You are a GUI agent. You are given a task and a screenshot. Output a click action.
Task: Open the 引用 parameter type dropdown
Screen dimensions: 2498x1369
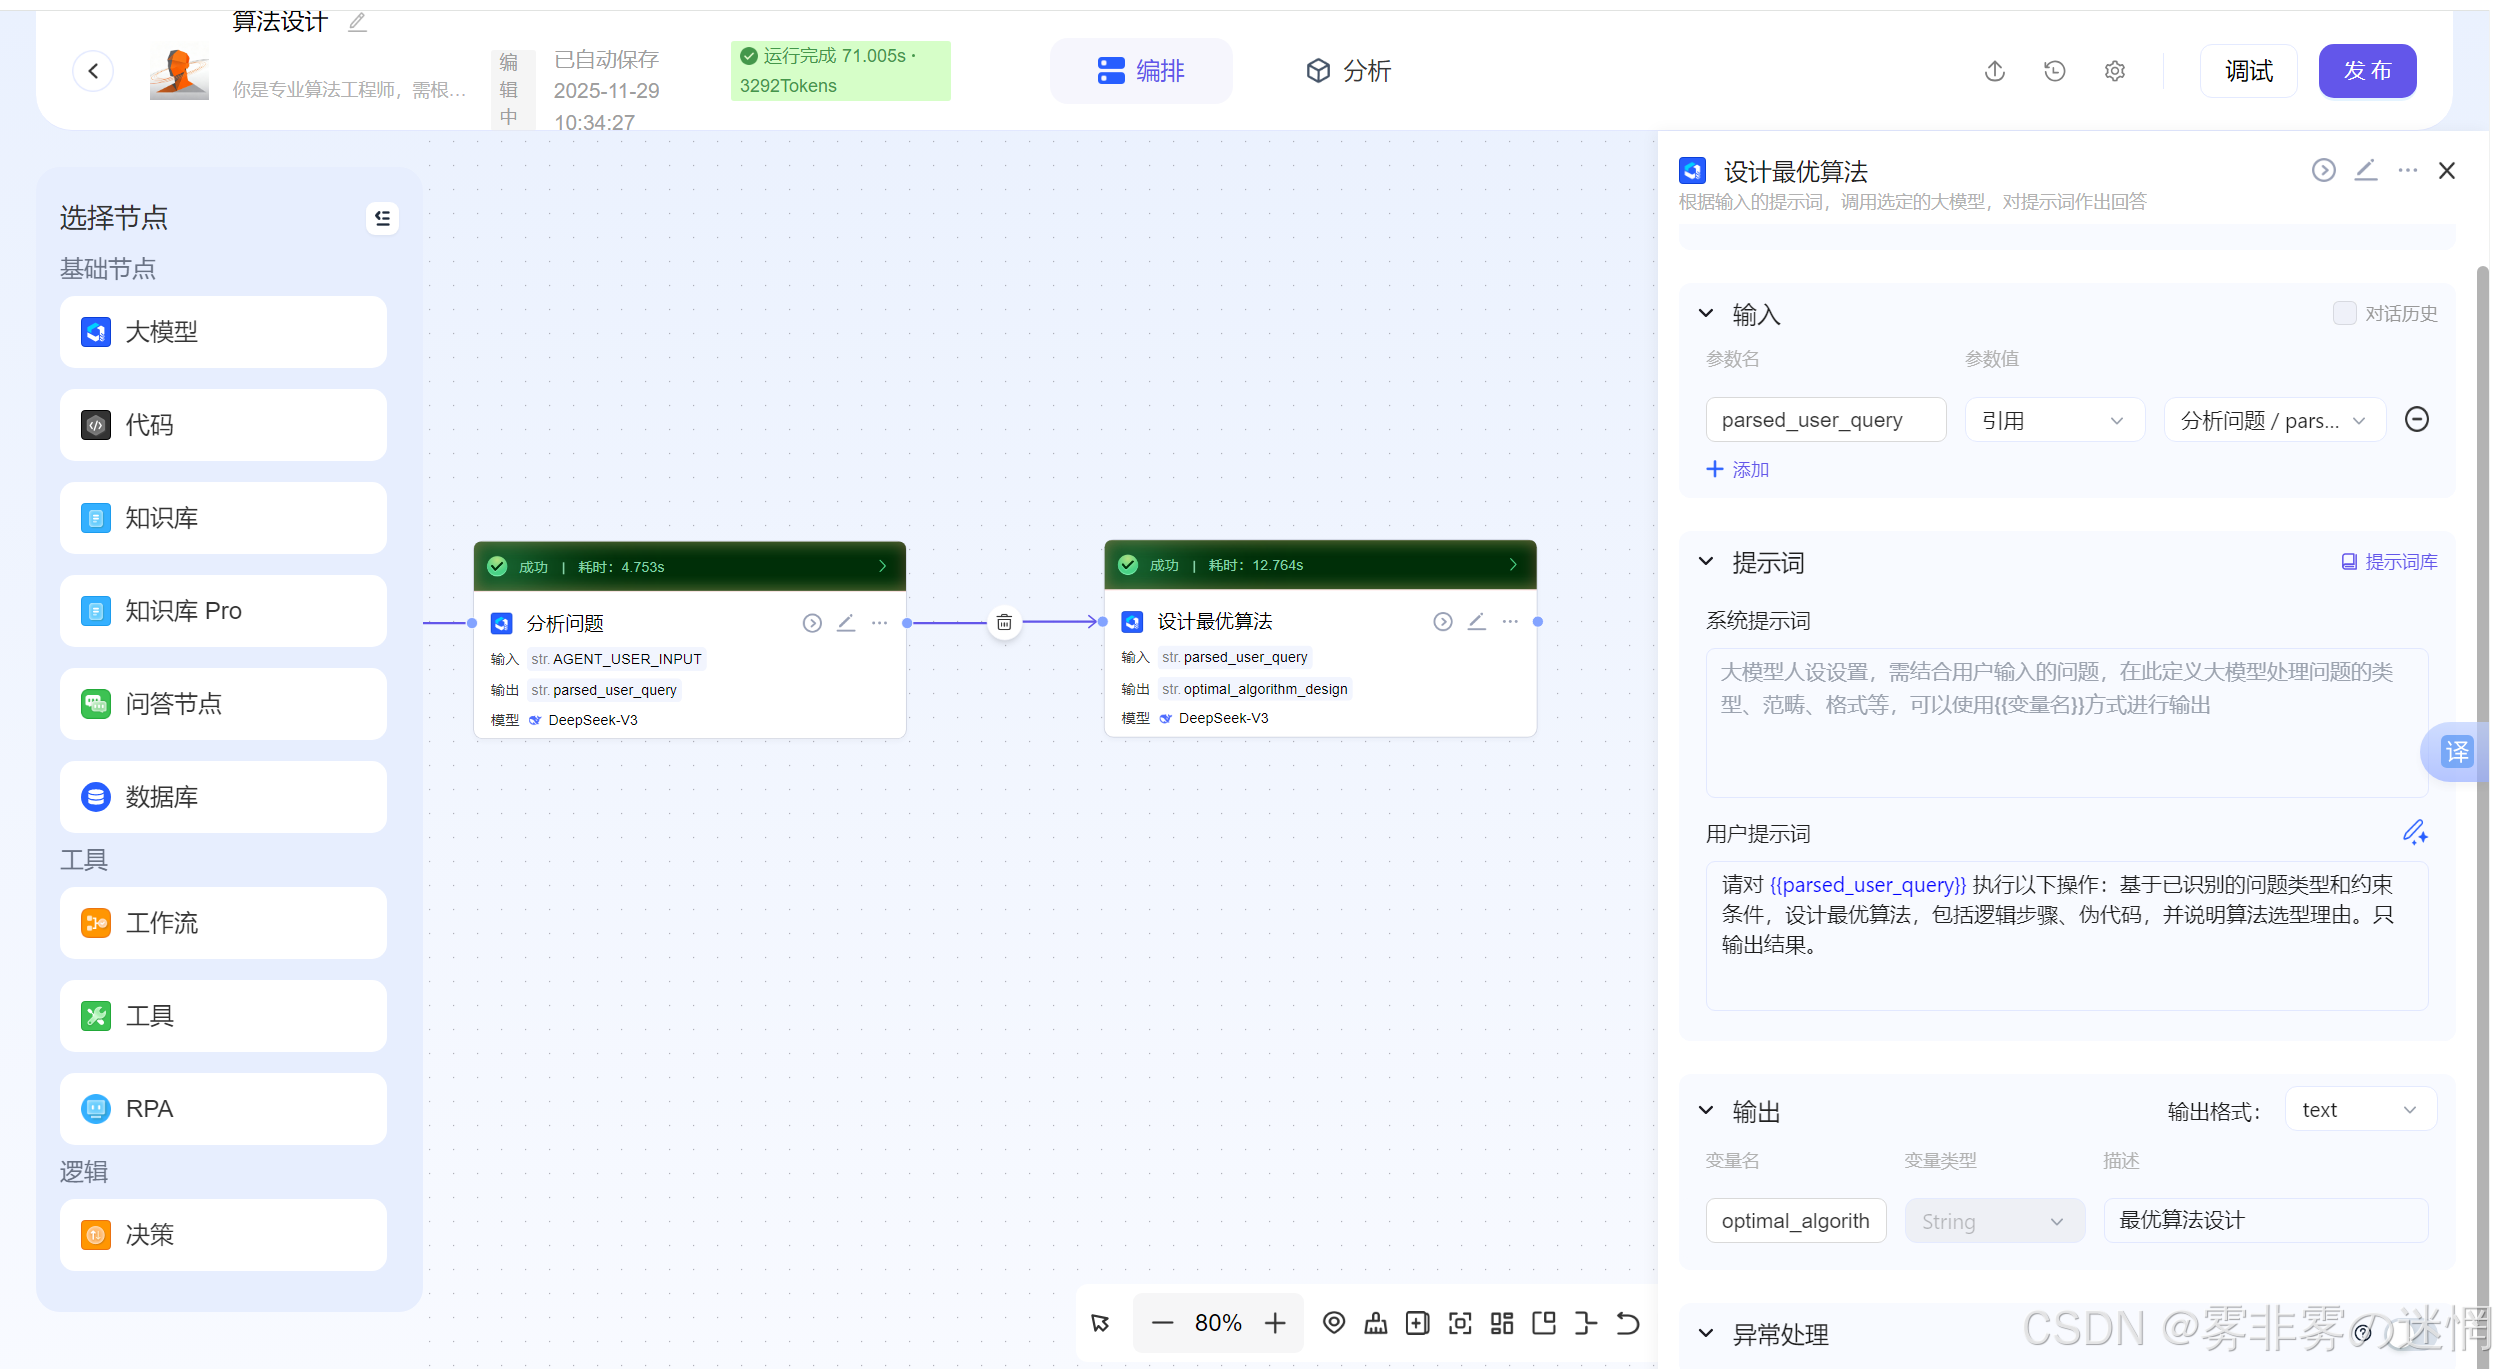[2053, 420]
